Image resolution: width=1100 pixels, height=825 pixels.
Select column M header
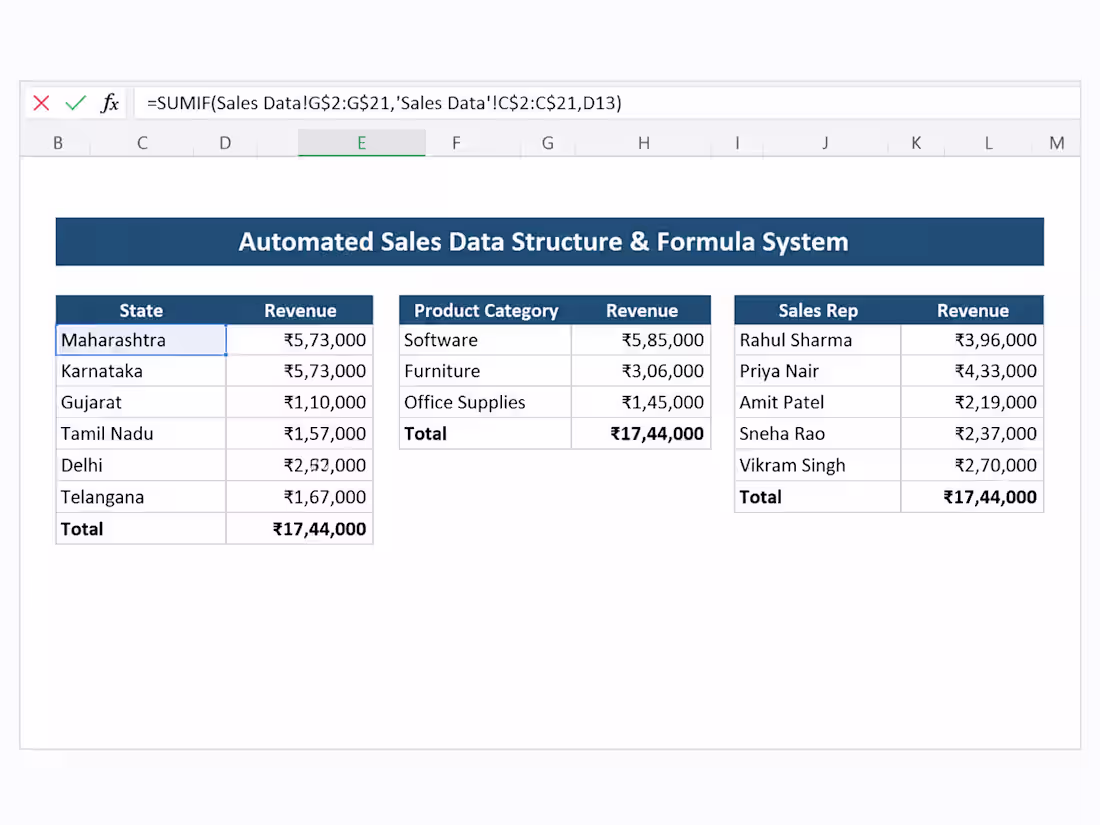1057,143
